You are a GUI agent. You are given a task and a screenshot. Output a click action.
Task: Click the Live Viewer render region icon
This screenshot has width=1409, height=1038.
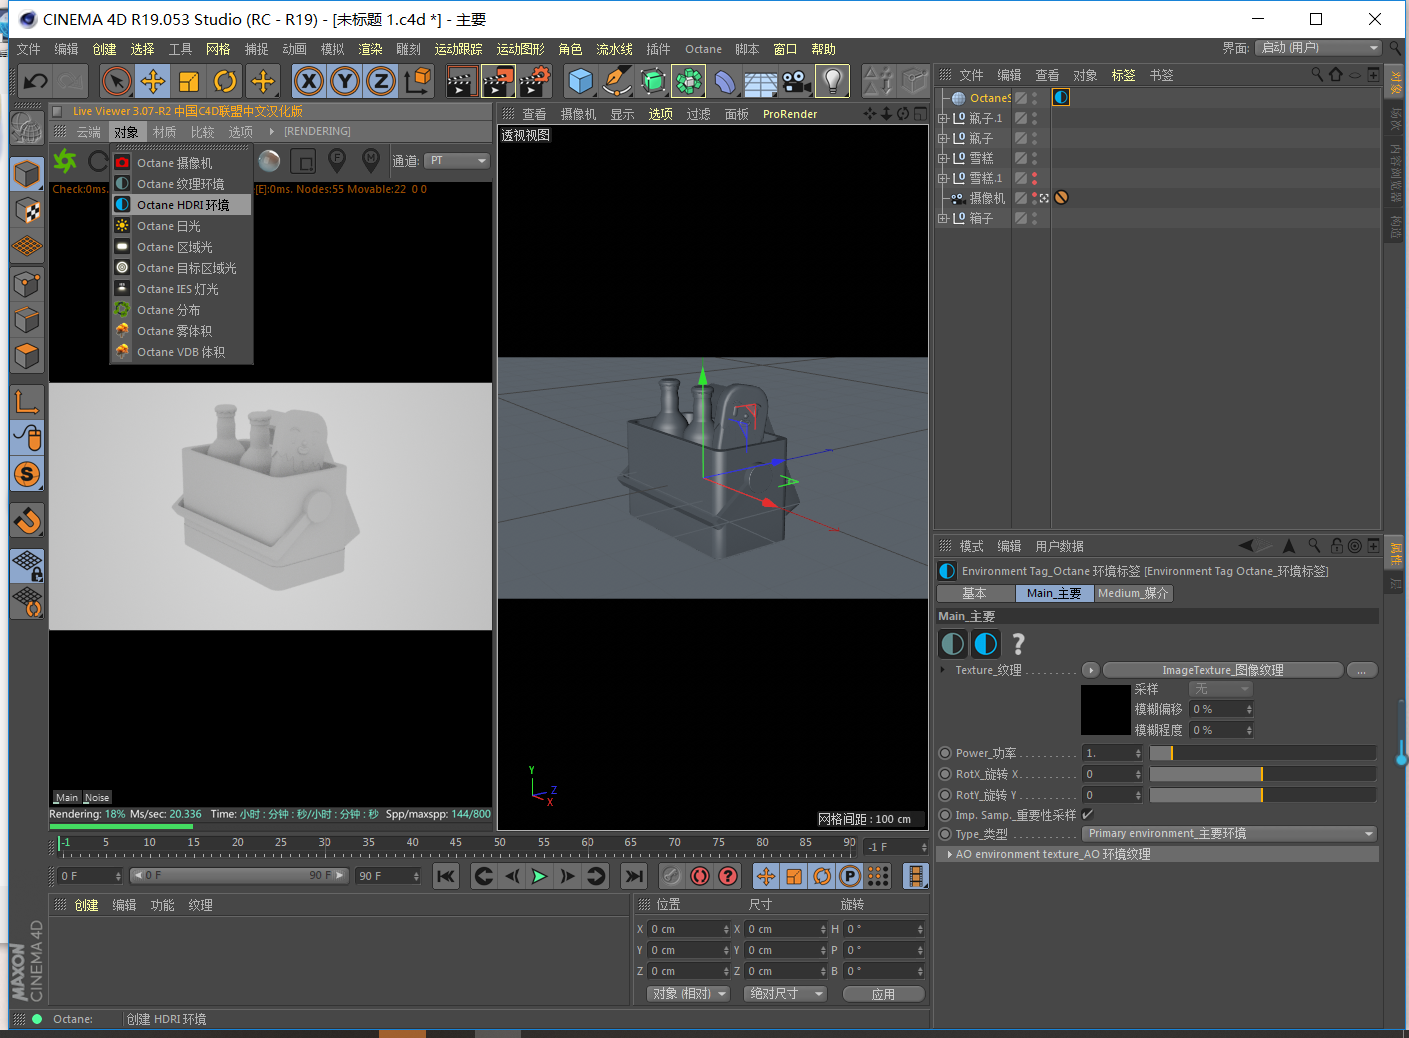(x=303, y=160)
